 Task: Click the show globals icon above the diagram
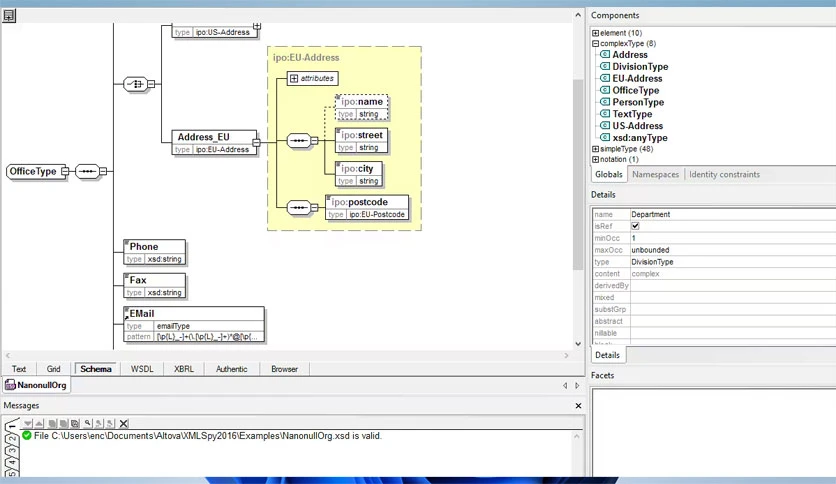point(9,15)
